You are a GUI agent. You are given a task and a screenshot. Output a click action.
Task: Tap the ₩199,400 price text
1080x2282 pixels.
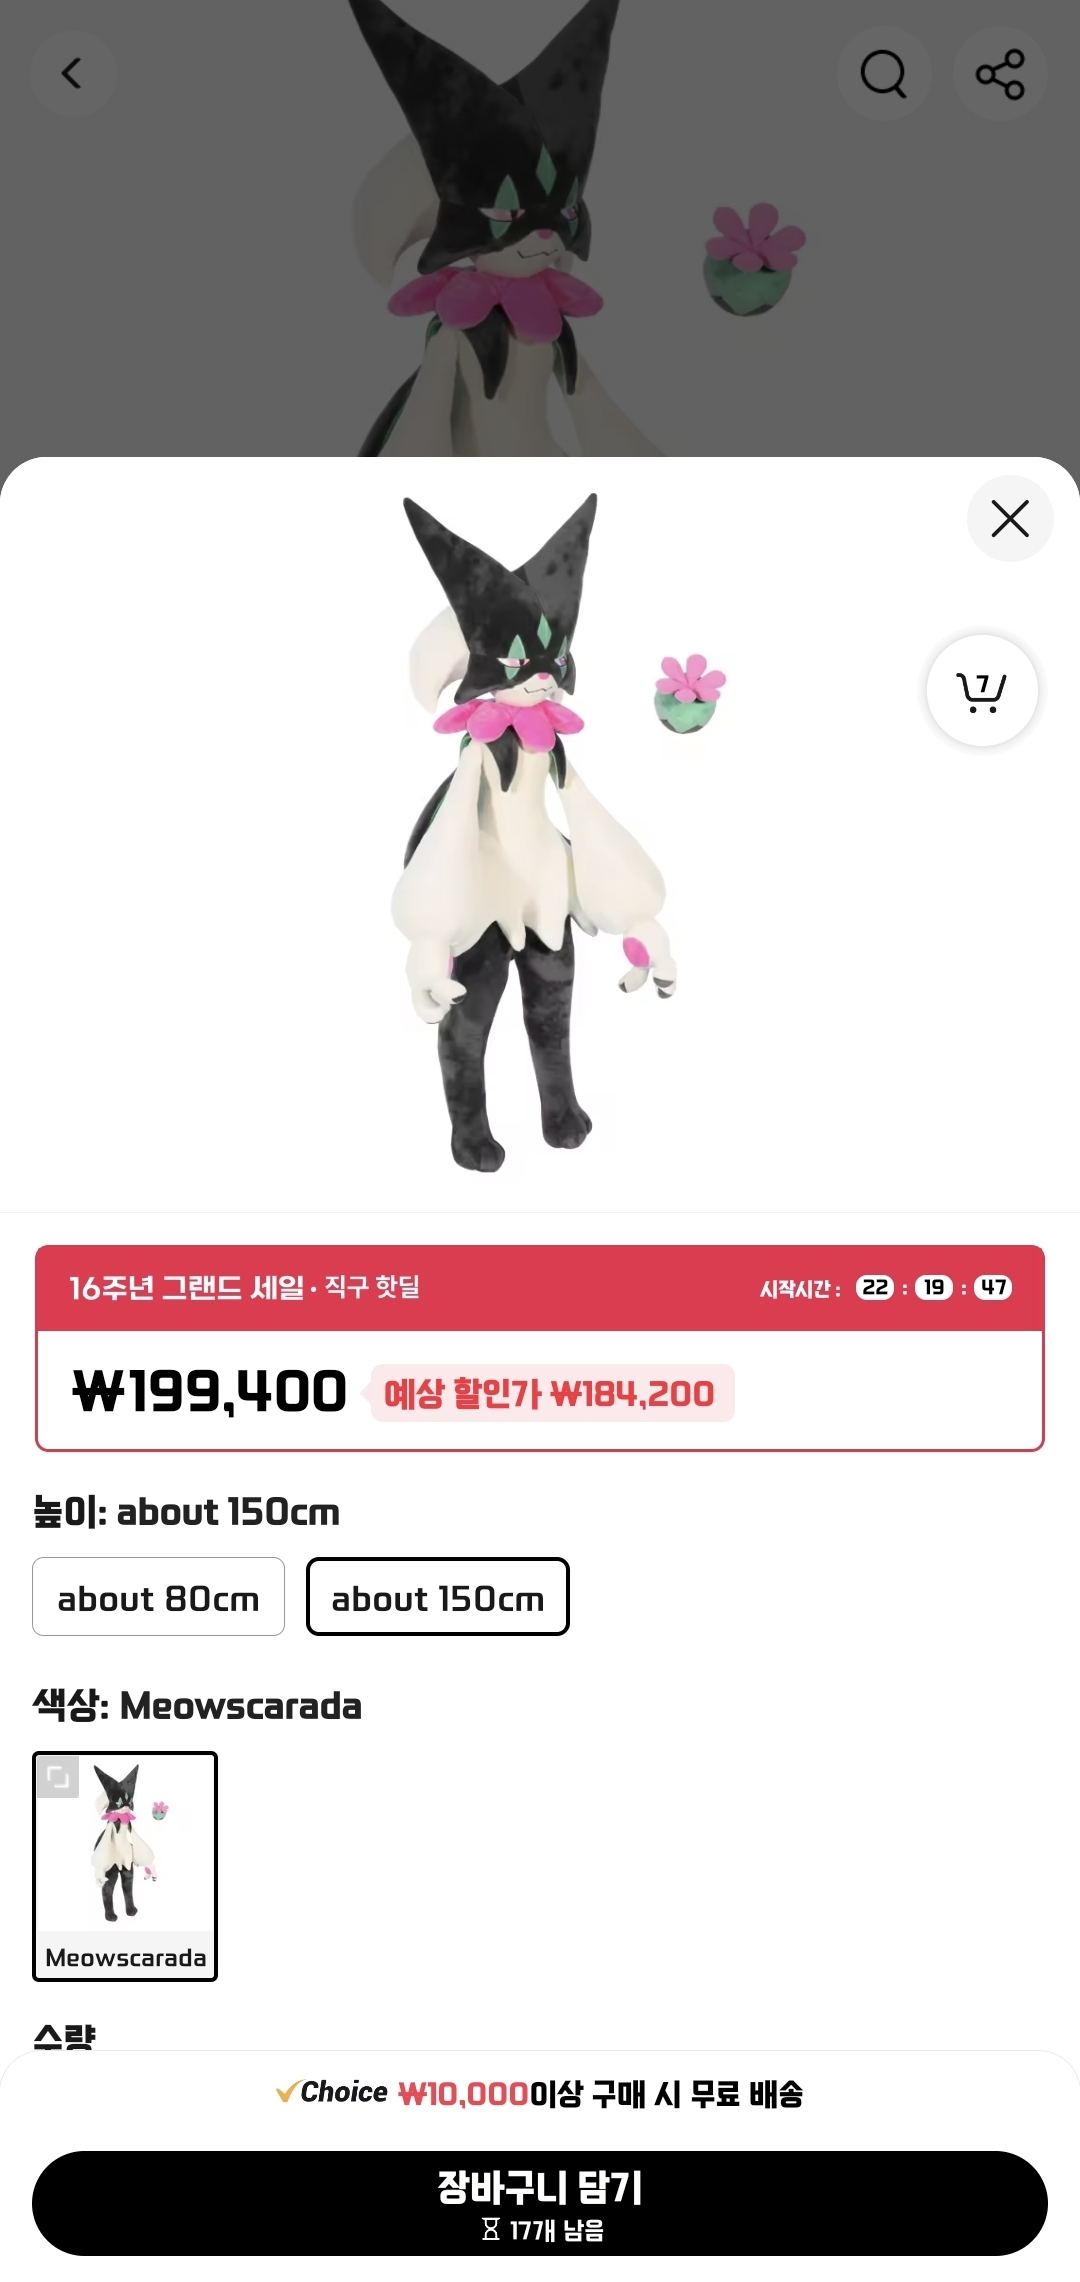[210, 1392]
